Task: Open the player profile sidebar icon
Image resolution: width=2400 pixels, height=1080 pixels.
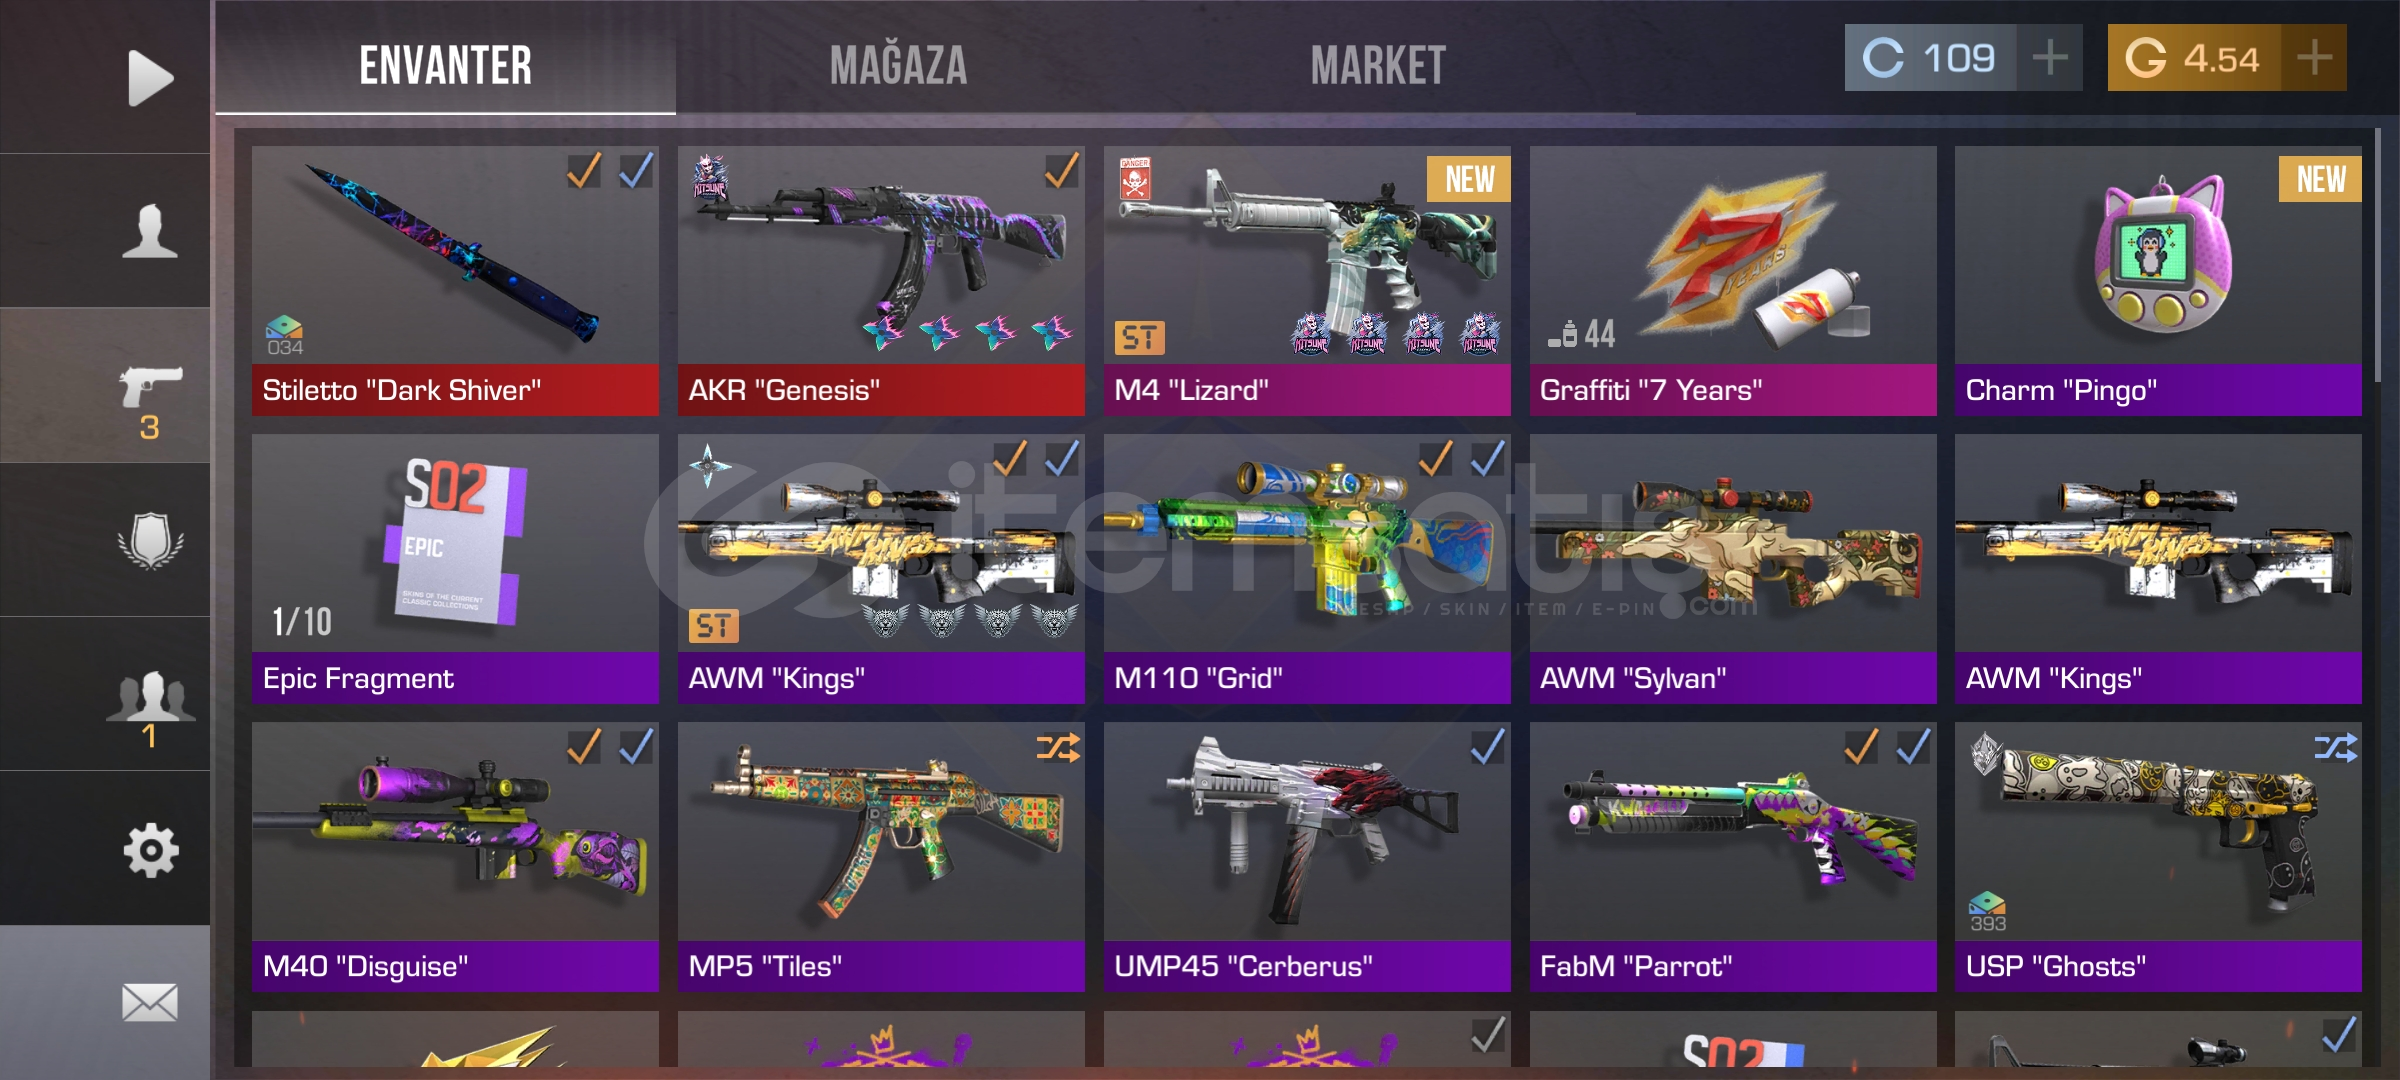Action: [x=150, y=231]
